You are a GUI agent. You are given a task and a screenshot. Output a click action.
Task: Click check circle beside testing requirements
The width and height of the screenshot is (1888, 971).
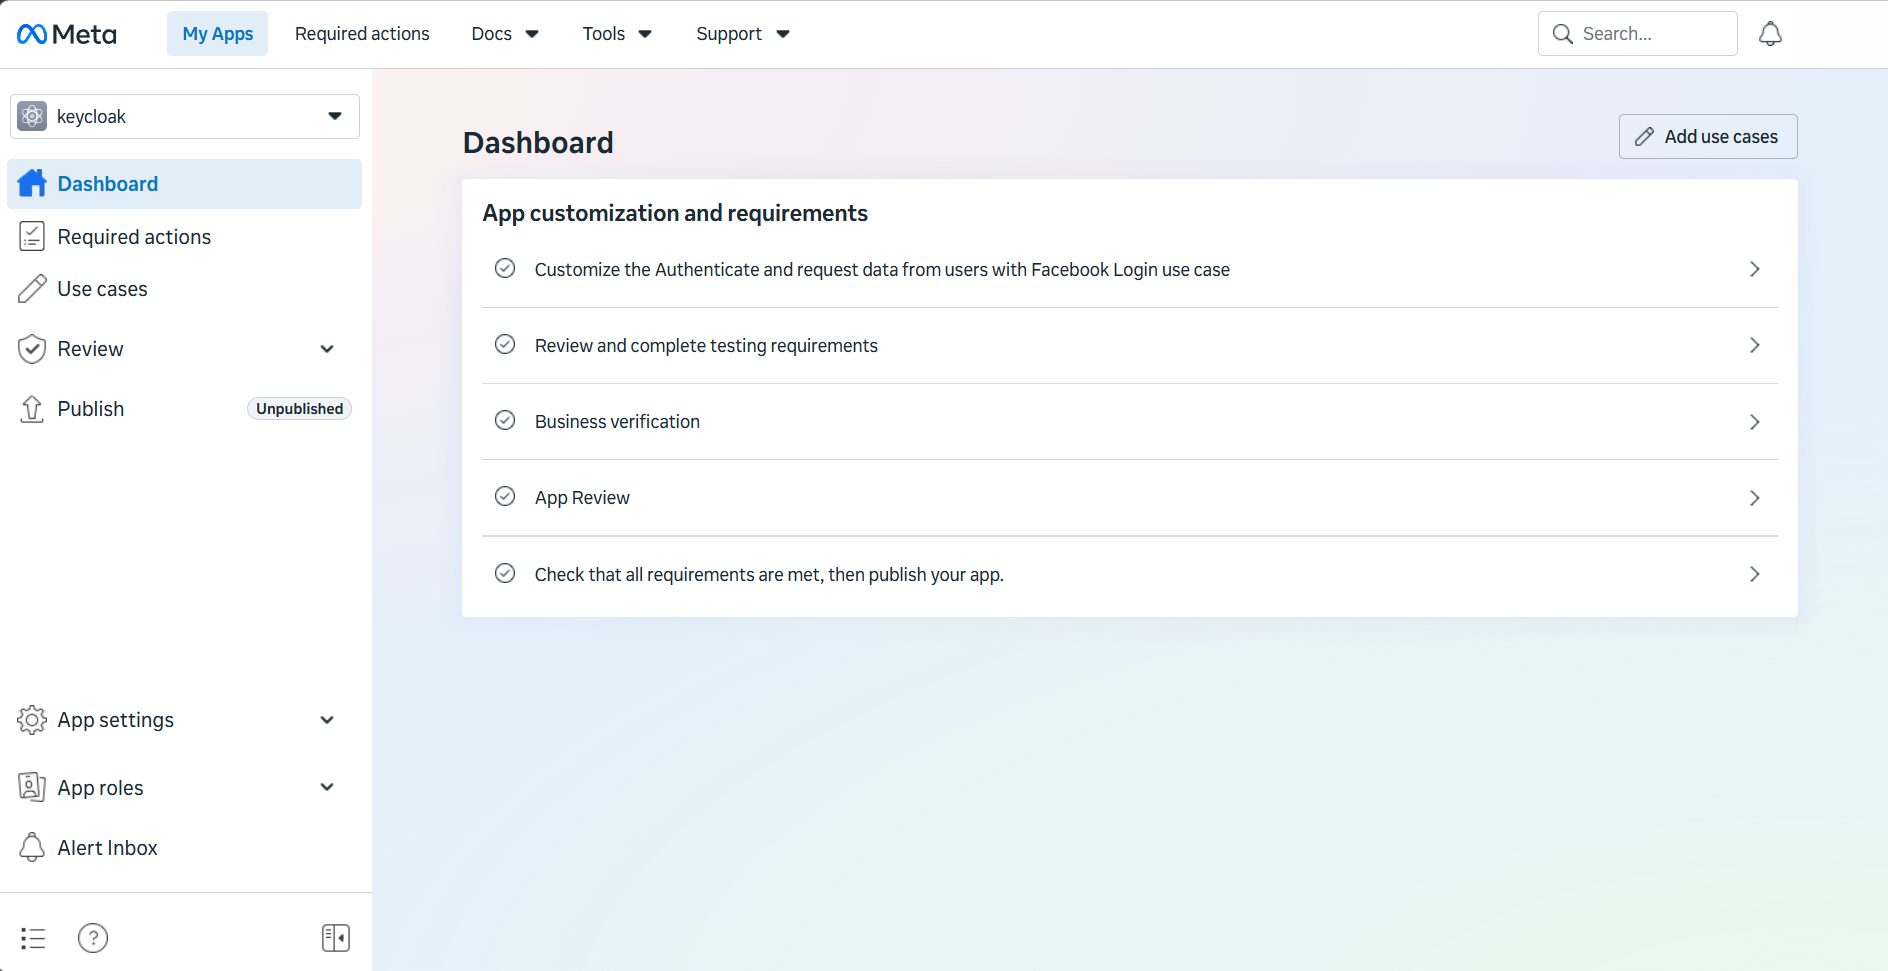click(x=505, y=344)
